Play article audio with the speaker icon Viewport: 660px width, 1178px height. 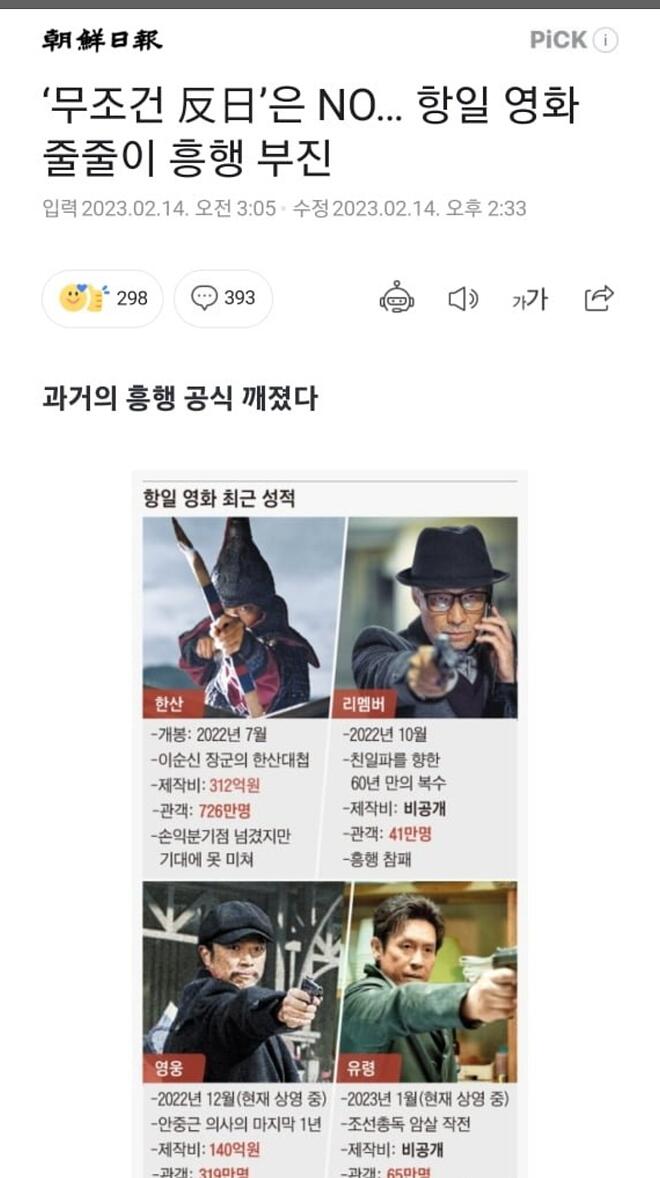[x=463, y=299]
